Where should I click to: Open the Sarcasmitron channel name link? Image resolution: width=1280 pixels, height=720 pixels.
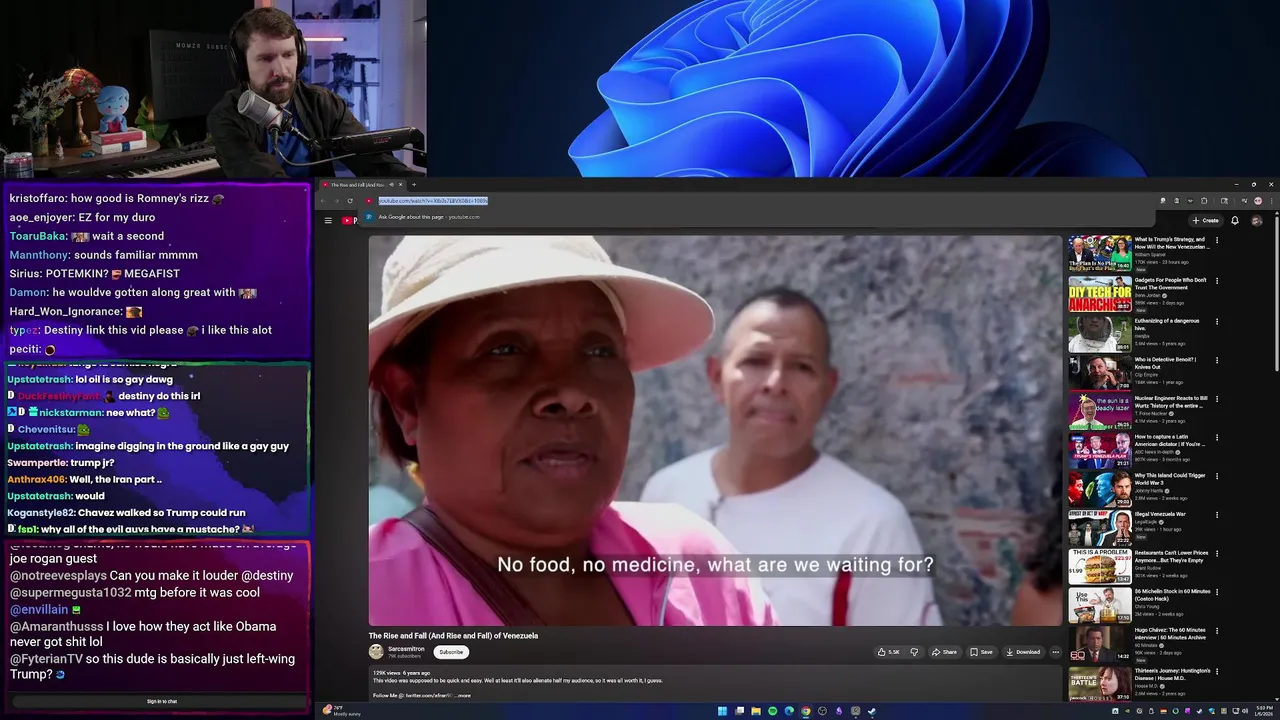(406, 649)
